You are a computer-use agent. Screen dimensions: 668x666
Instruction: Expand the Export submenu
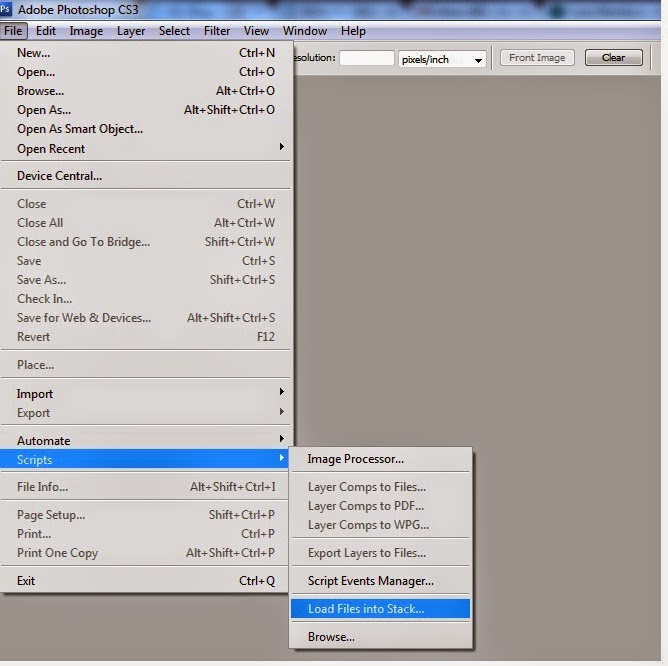tap(146, 413)
